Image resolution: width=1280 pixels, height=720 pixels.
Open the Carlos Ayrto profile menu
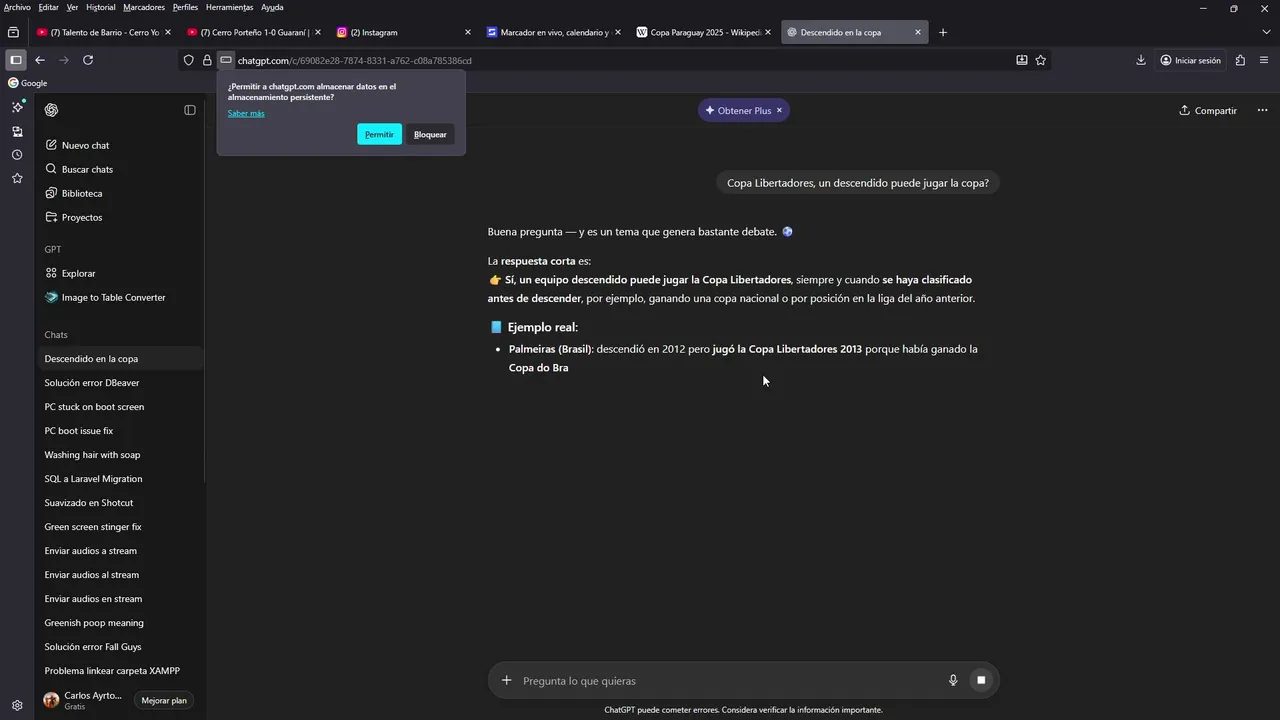[x=82, y=700]
